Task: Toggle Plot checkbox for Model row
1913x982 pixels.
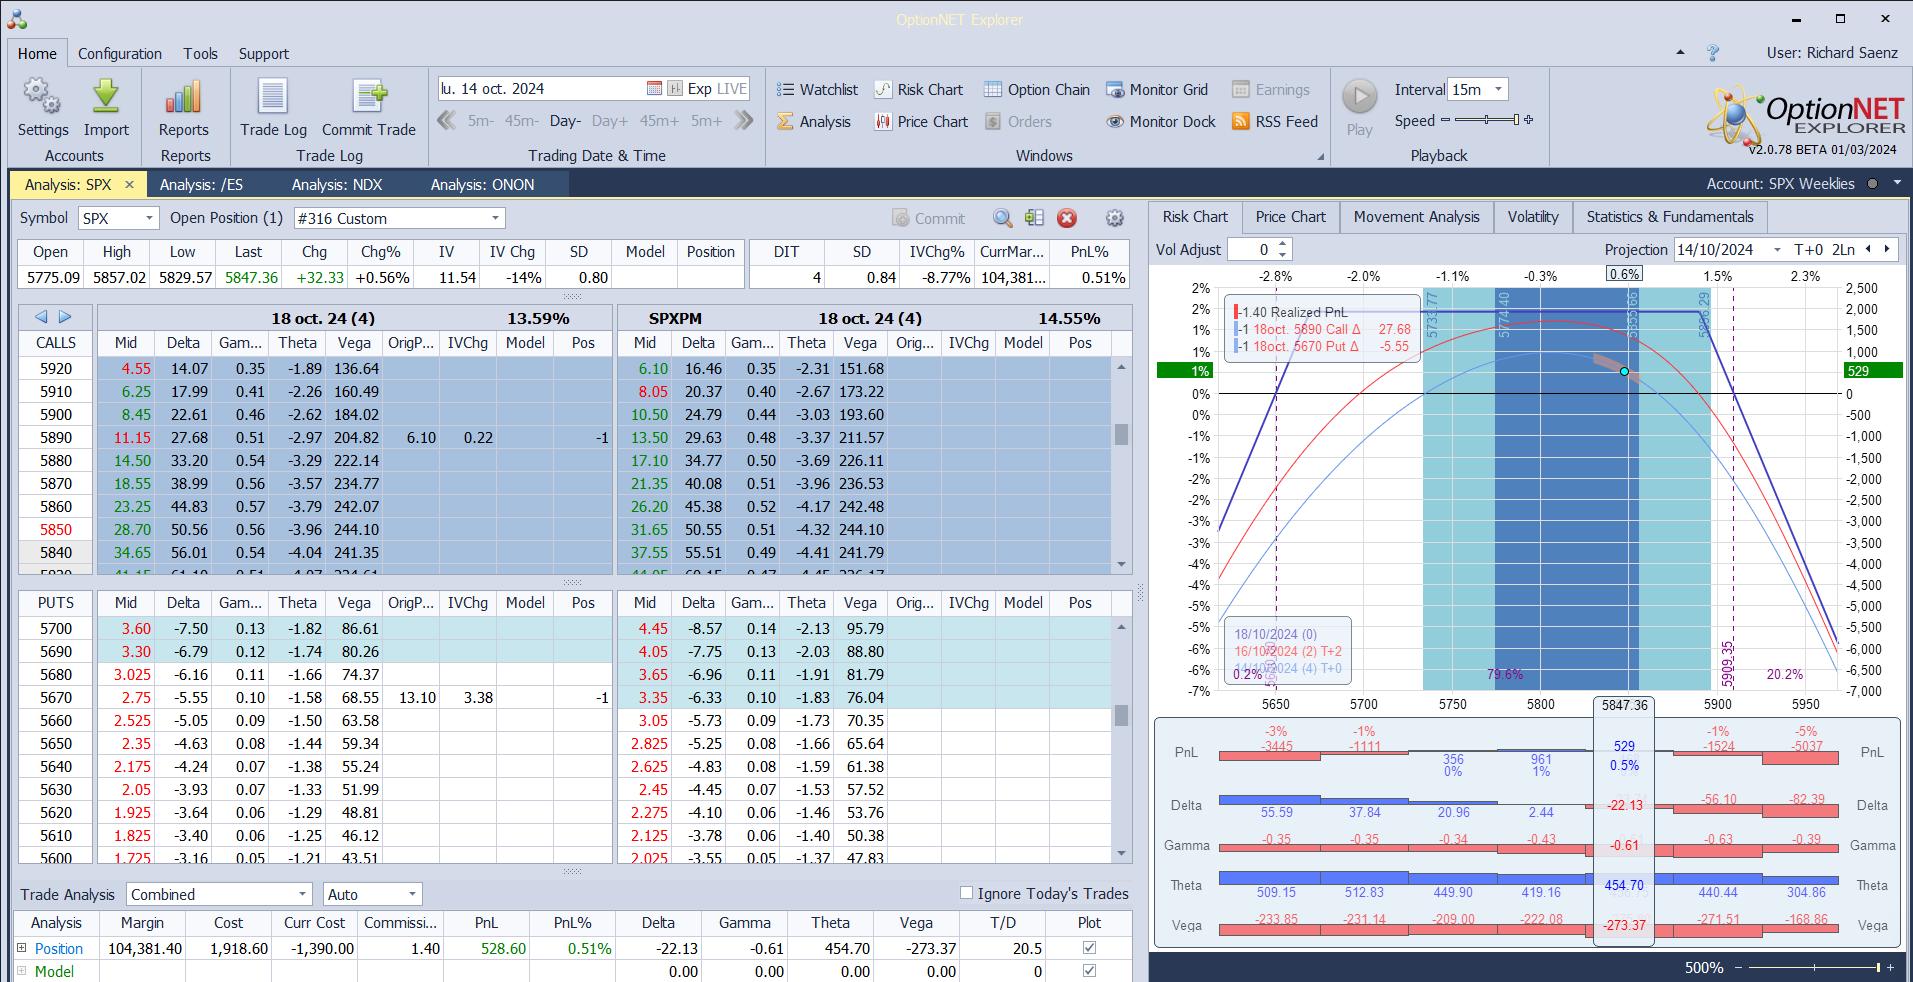Action: (x=1089, y=971)
